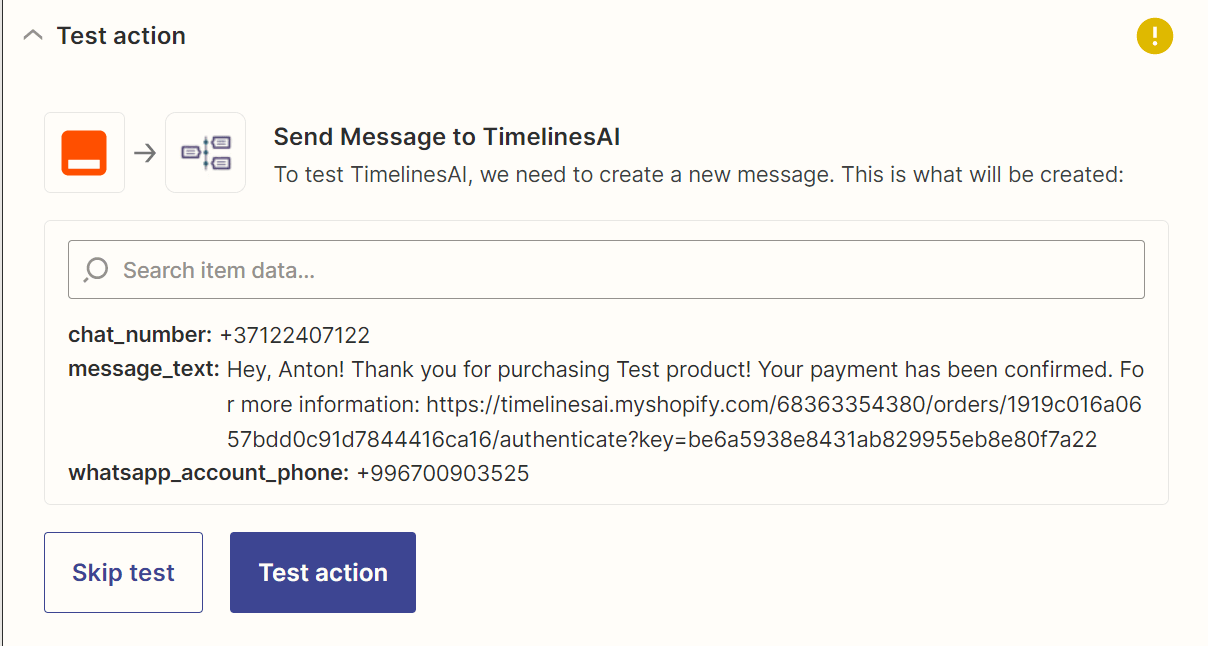Collapse the Test action section chevron

click(33, 36)
